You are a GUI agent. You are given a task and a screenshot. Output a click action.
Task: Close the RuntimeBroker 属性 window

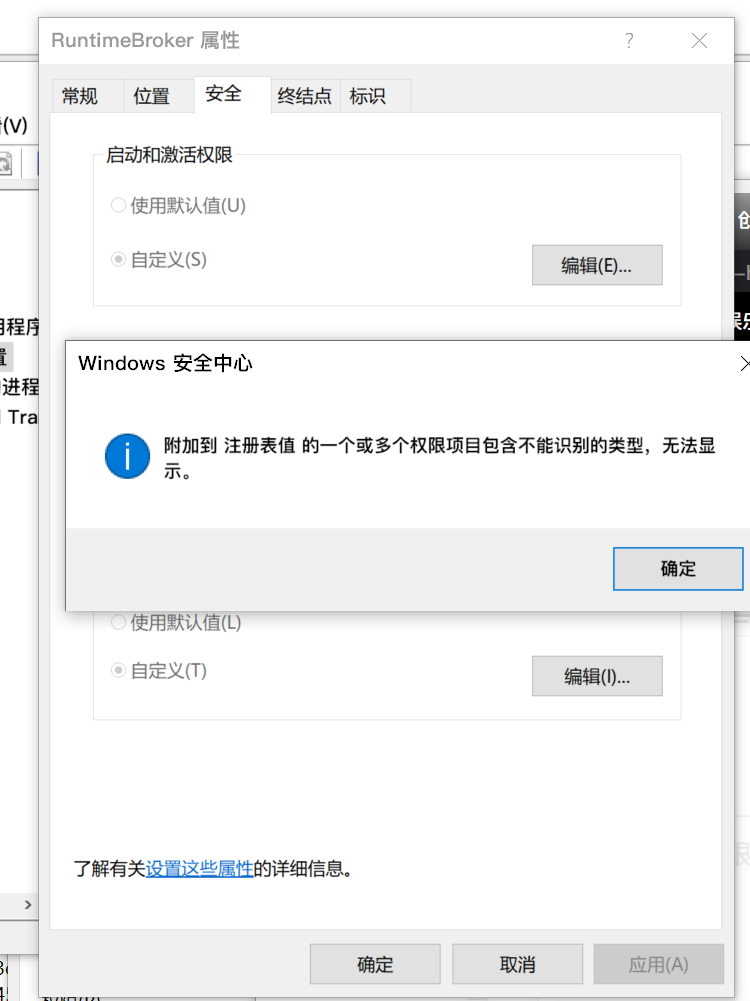tap(700, 41)
